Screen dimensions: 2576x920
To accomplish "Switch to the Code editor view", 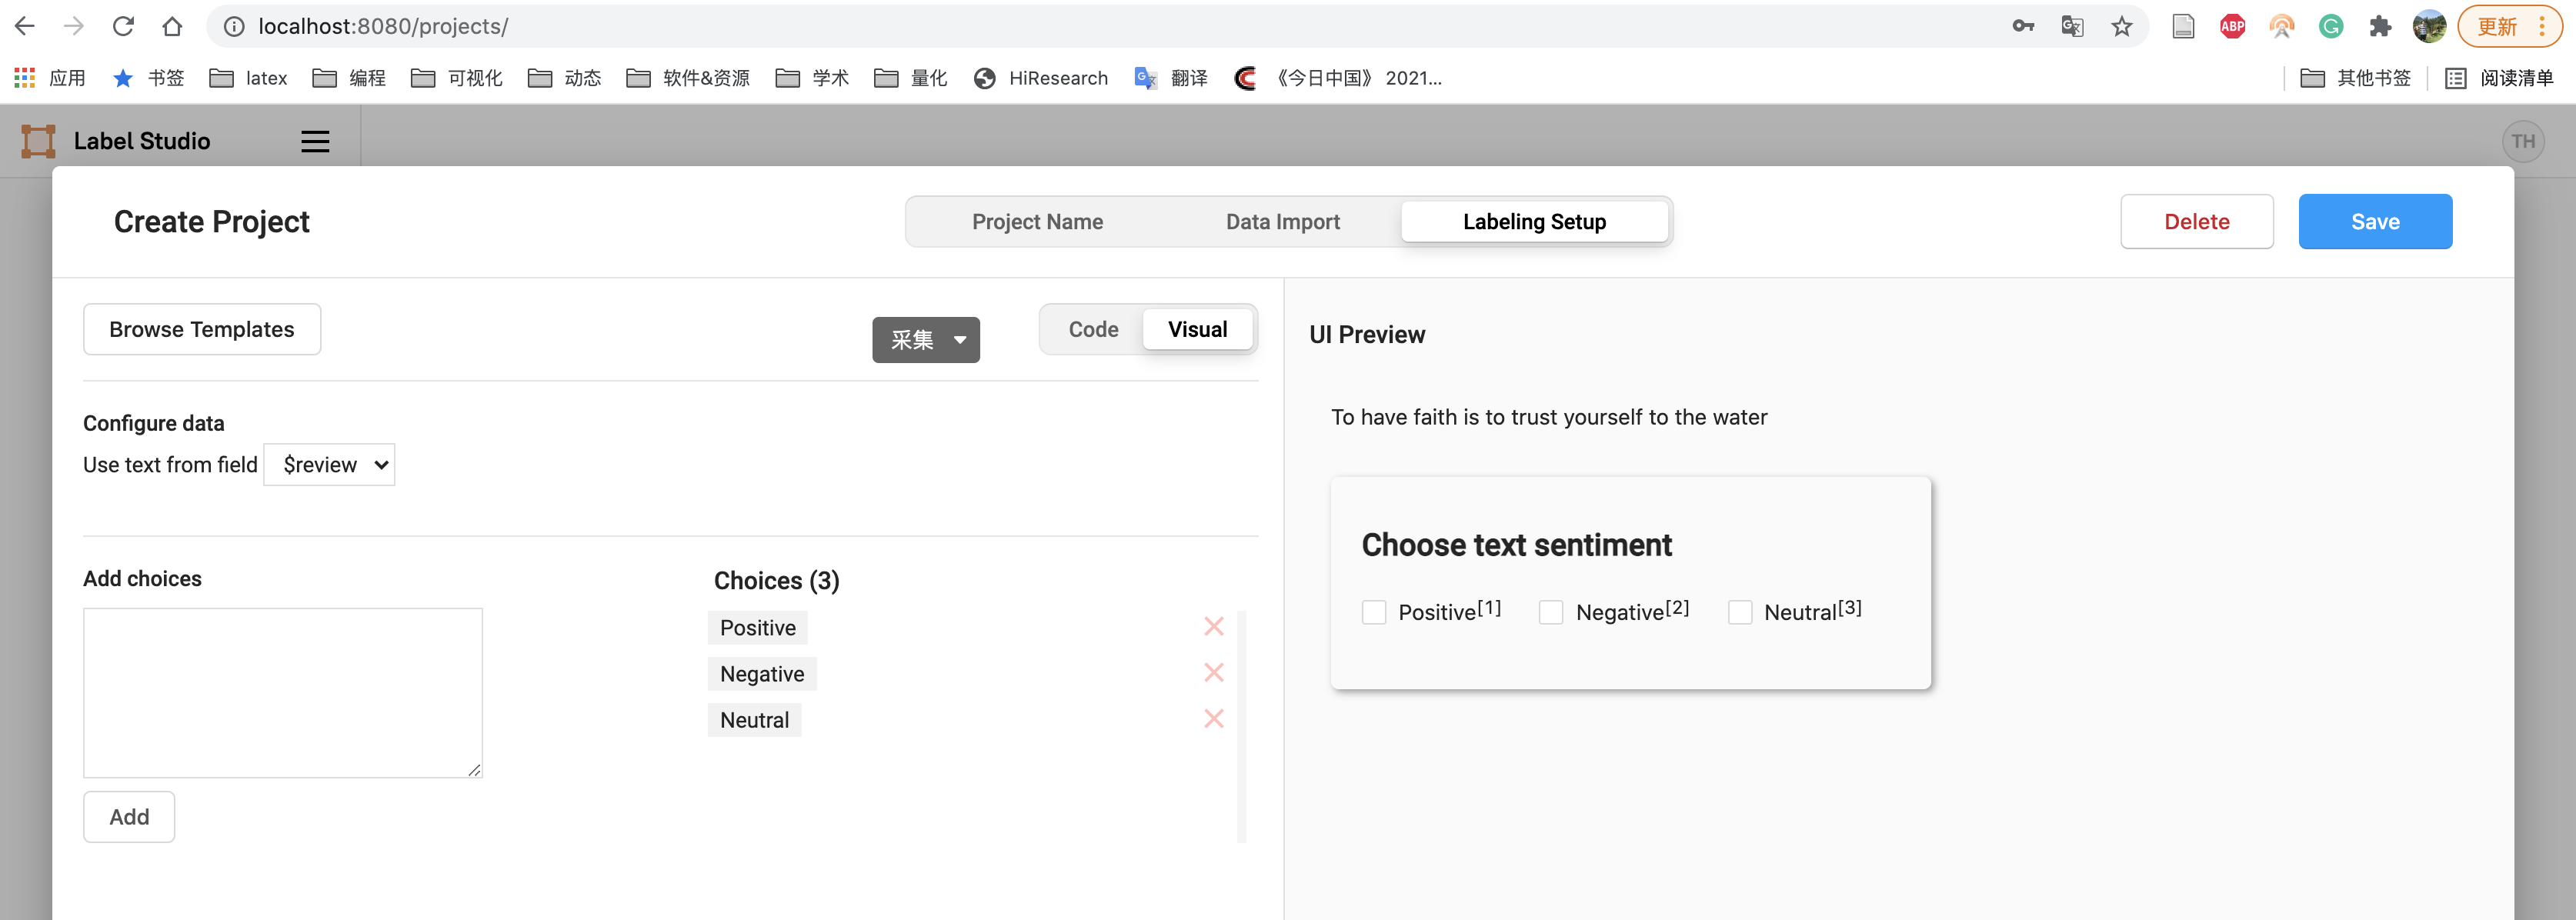I will [x=1093, y=330].
